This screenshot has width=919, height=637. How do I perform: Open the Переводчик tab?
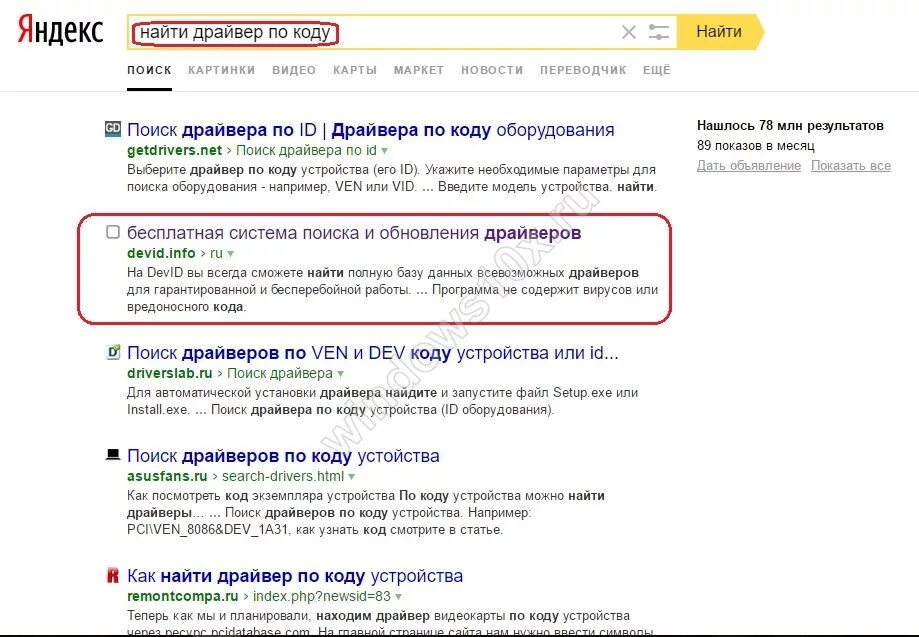tap(583, 70)
